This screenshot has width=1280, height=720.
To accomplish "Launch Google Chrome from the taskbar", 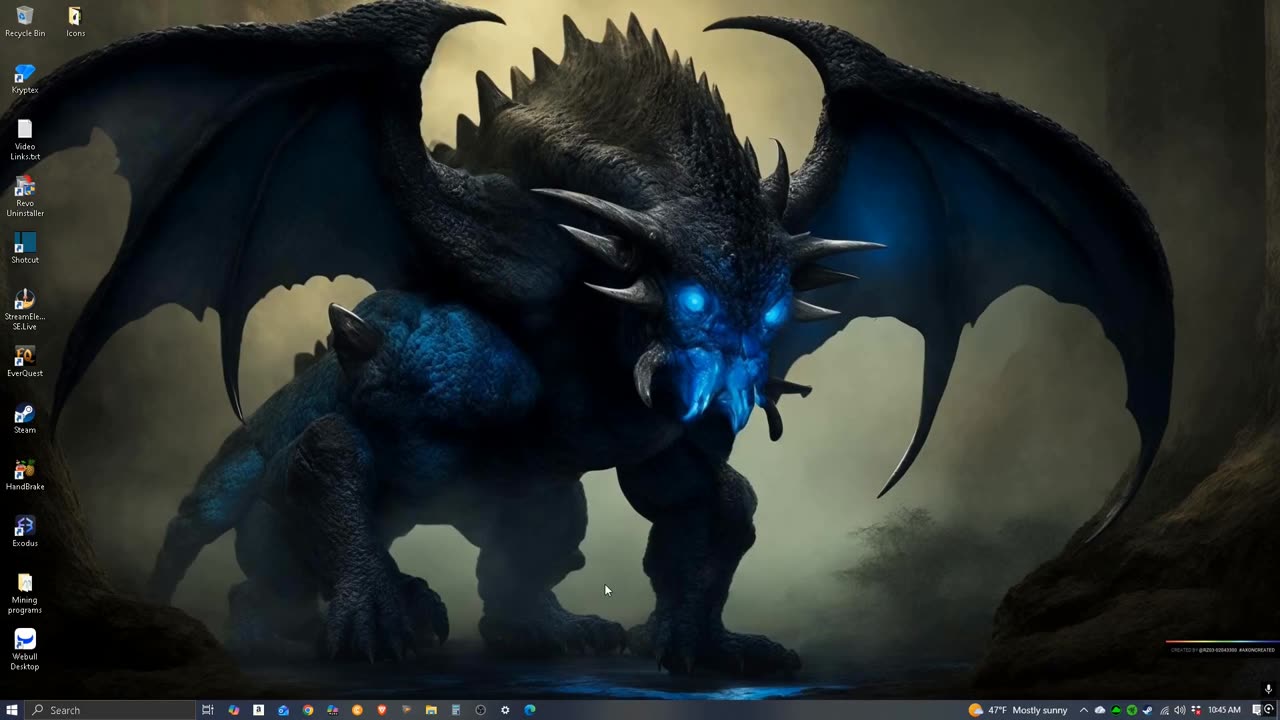I will coord(308,710).
